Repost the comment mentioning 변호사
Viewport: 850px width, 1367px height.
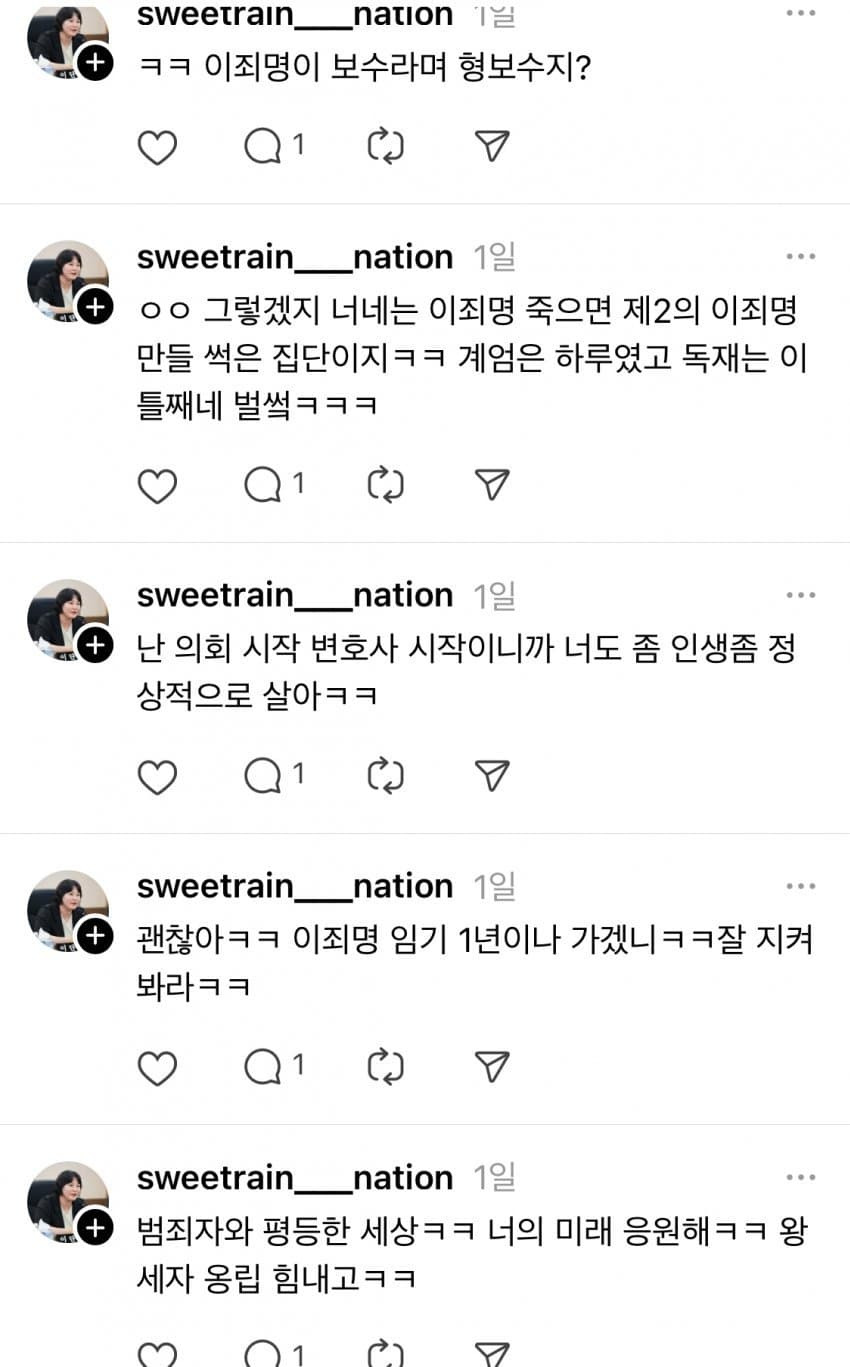pyautogui.click(x=385, y=776)
